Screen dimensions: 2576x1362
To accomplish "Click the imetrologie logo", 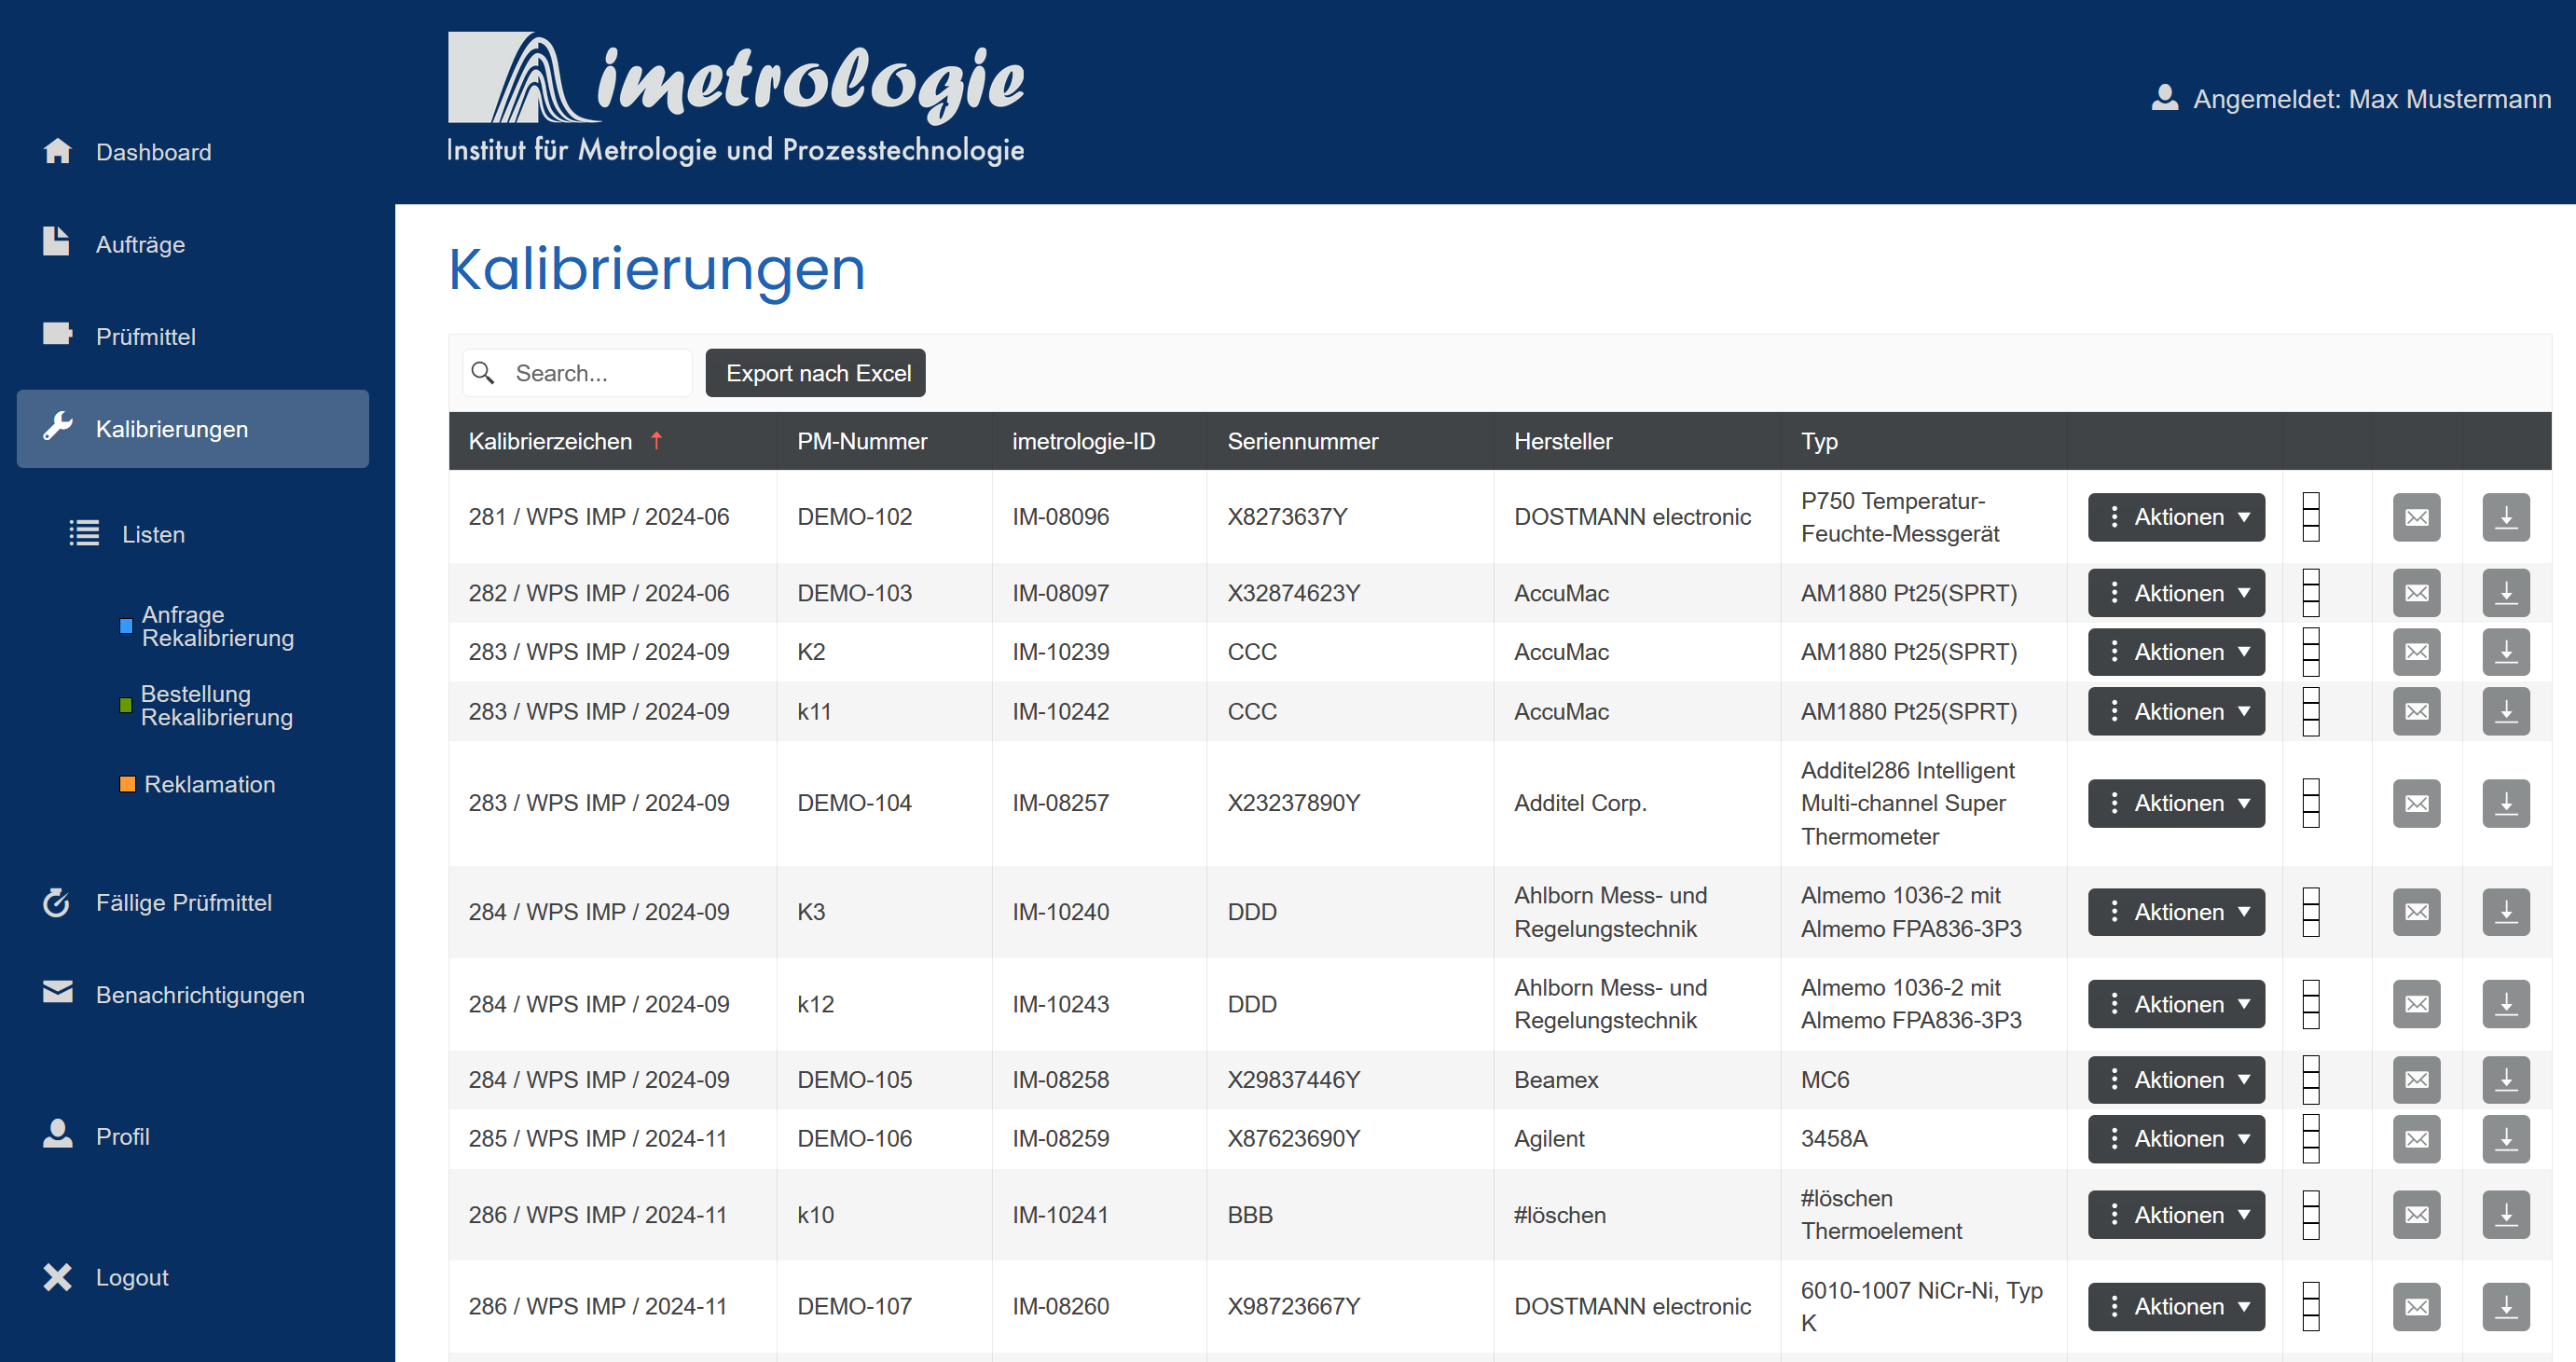I will click(736, 98).
